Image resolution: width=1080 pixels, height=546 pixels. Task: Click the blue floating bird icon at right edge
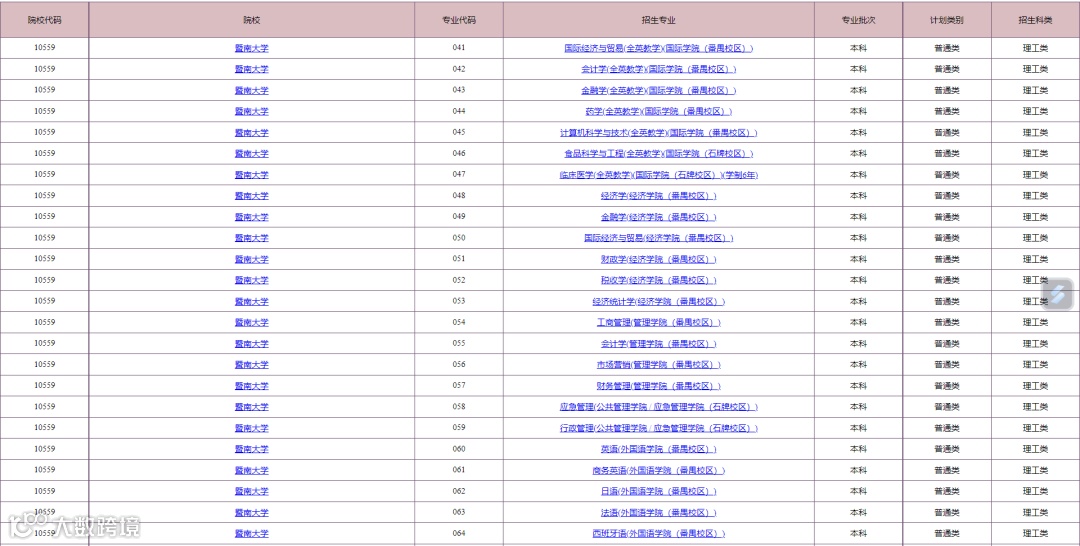click(x=1059, y=294)
